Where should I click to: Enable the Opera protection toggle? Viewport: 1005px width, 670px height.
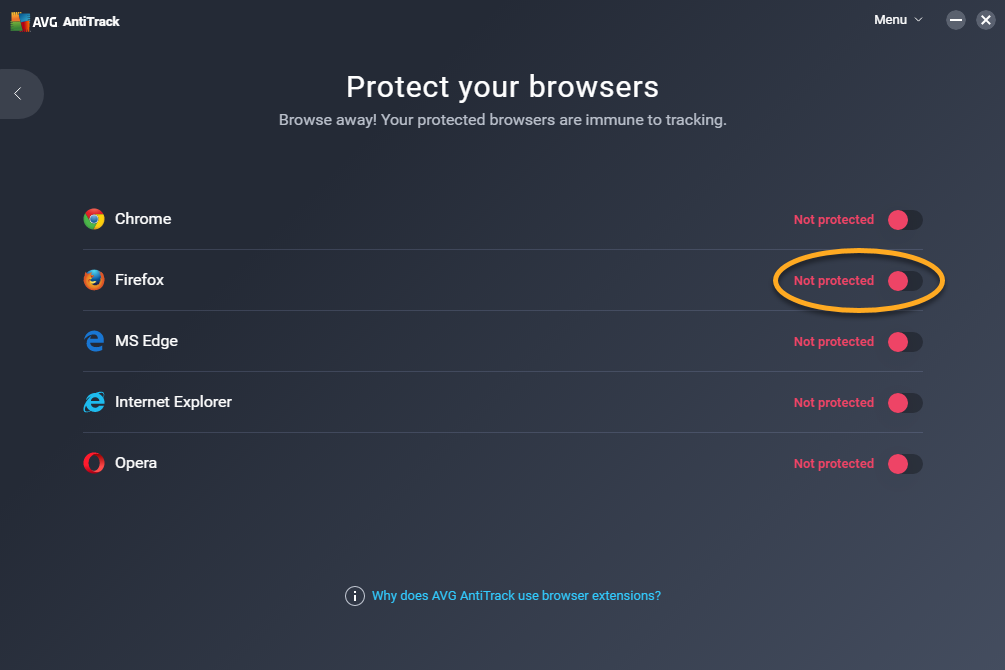pyautogui.click(x=904, y=464)
